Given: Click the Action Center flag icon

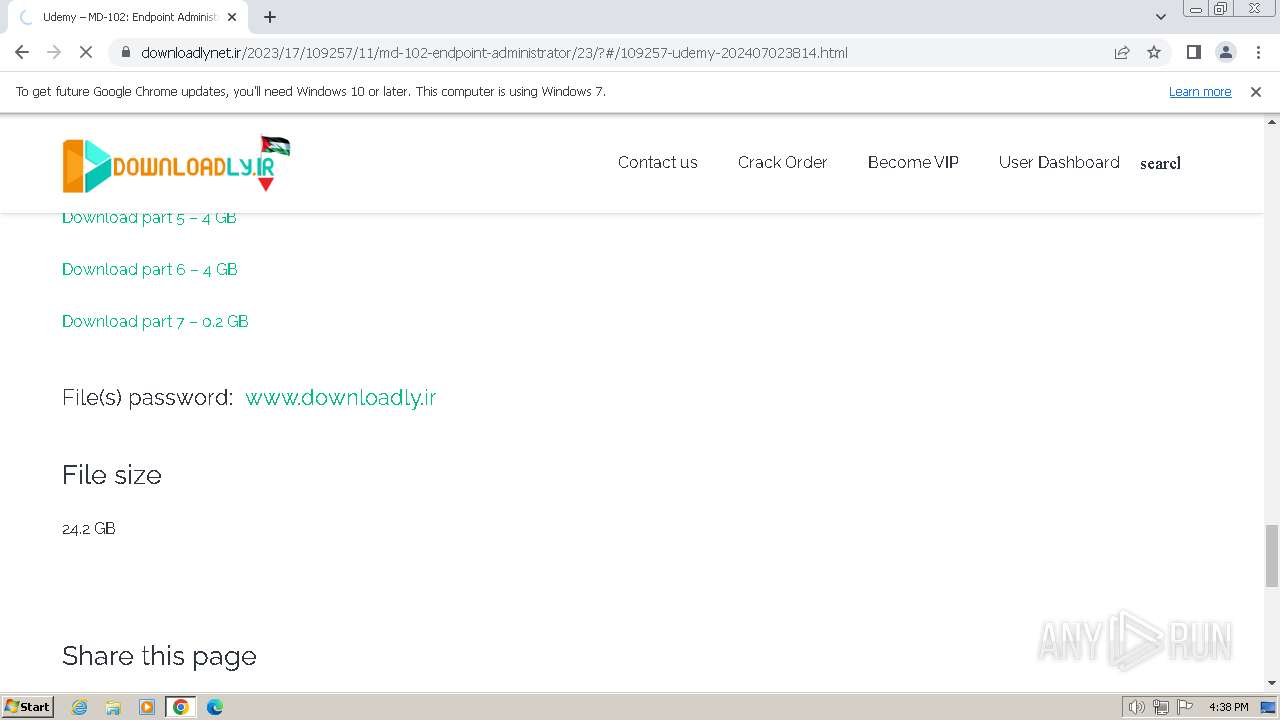Looking at the screenshot, I should tap(1185, 707).
